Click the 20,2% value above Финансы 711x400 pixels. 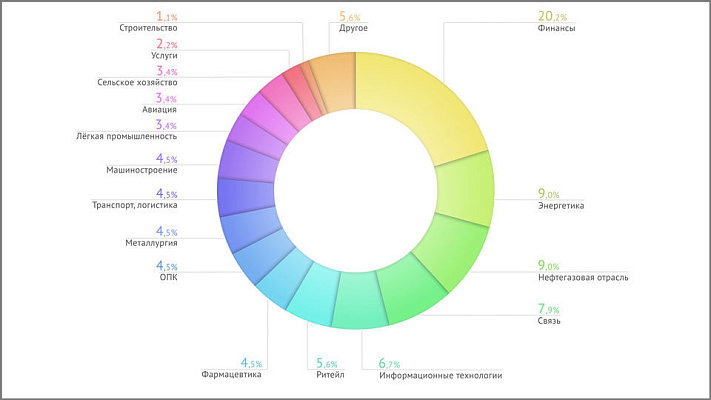click(x=553, y=16)
